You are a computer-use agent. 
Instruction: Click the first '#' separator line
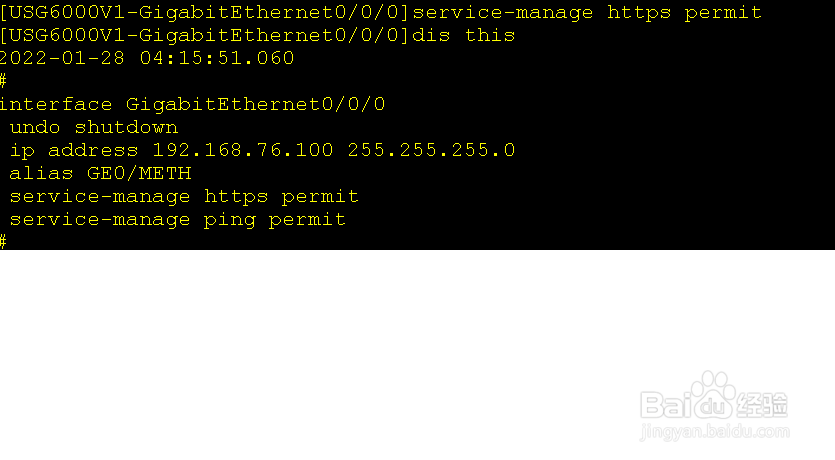tap(3, 81)
